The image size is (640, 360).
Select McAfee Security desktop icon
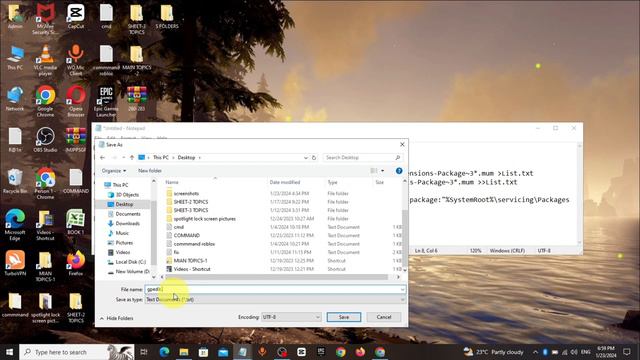click(45, 19)
